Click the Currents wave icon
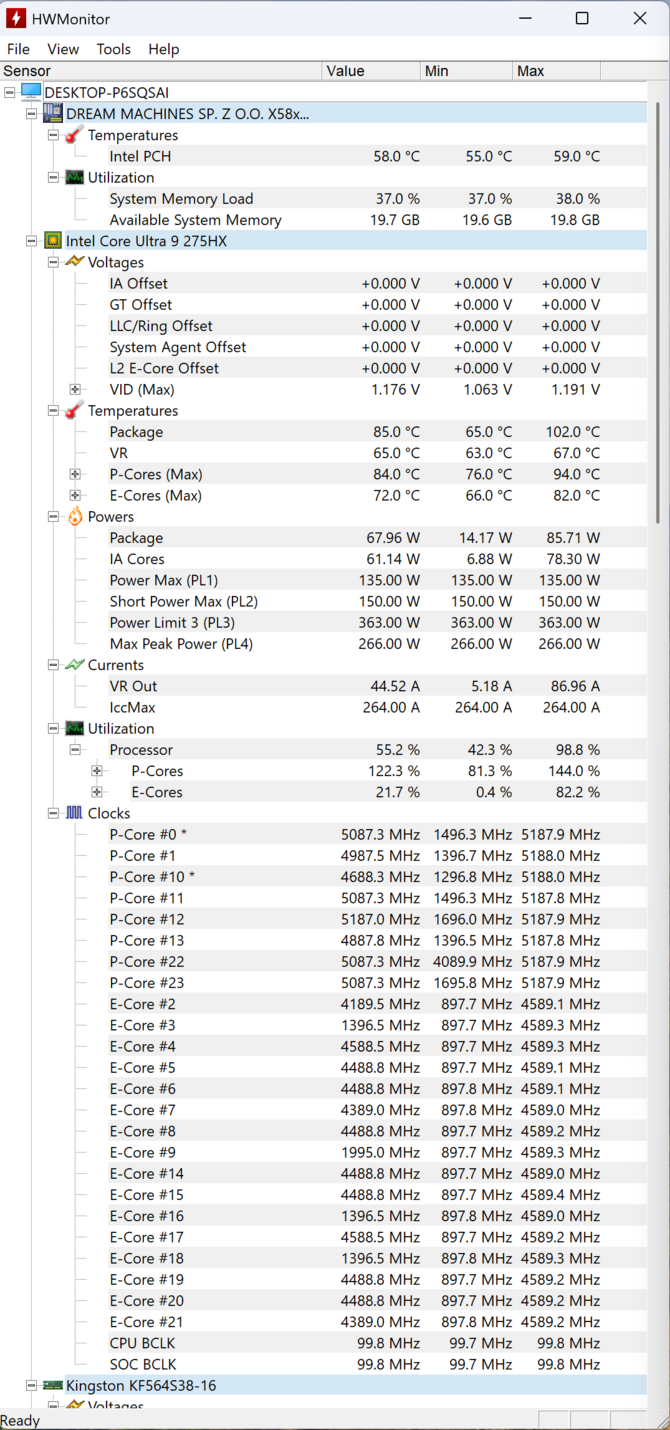Viewport: 670px width, 1430px height. pyautogui.click(x=75, y=664)
